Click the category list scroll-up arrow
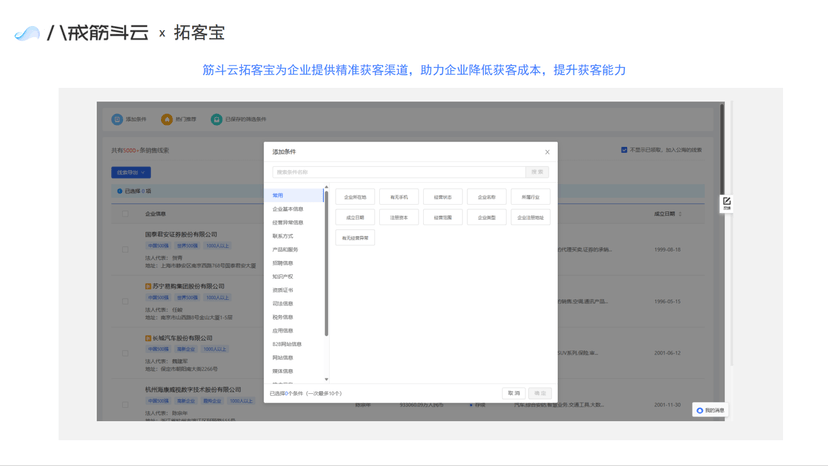 click(x=326, y=187)
